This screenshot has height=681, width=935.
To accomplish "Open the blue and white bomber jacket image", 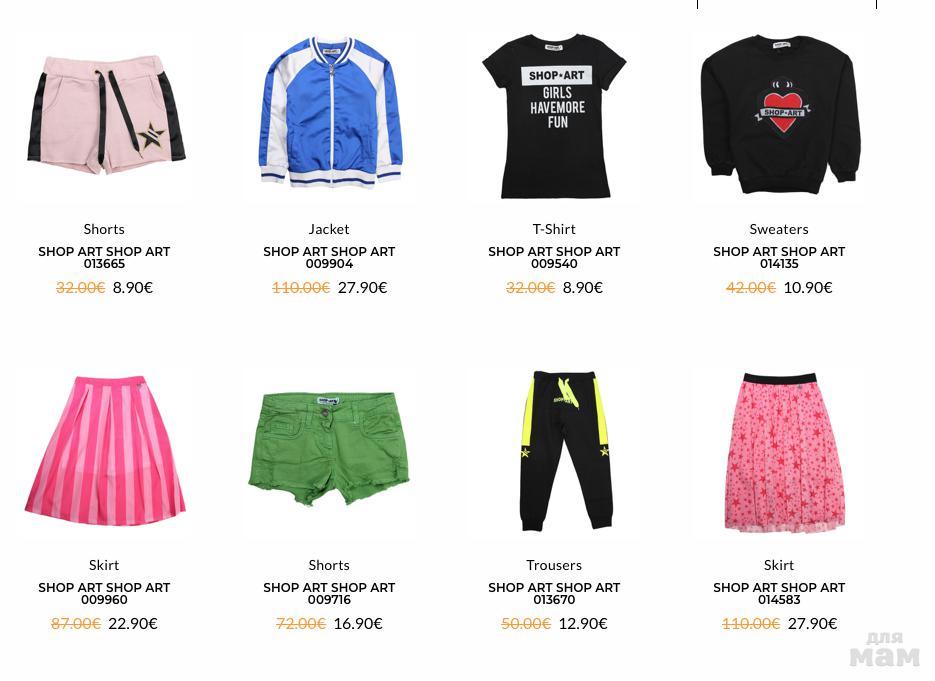I will tap(330, 116).
